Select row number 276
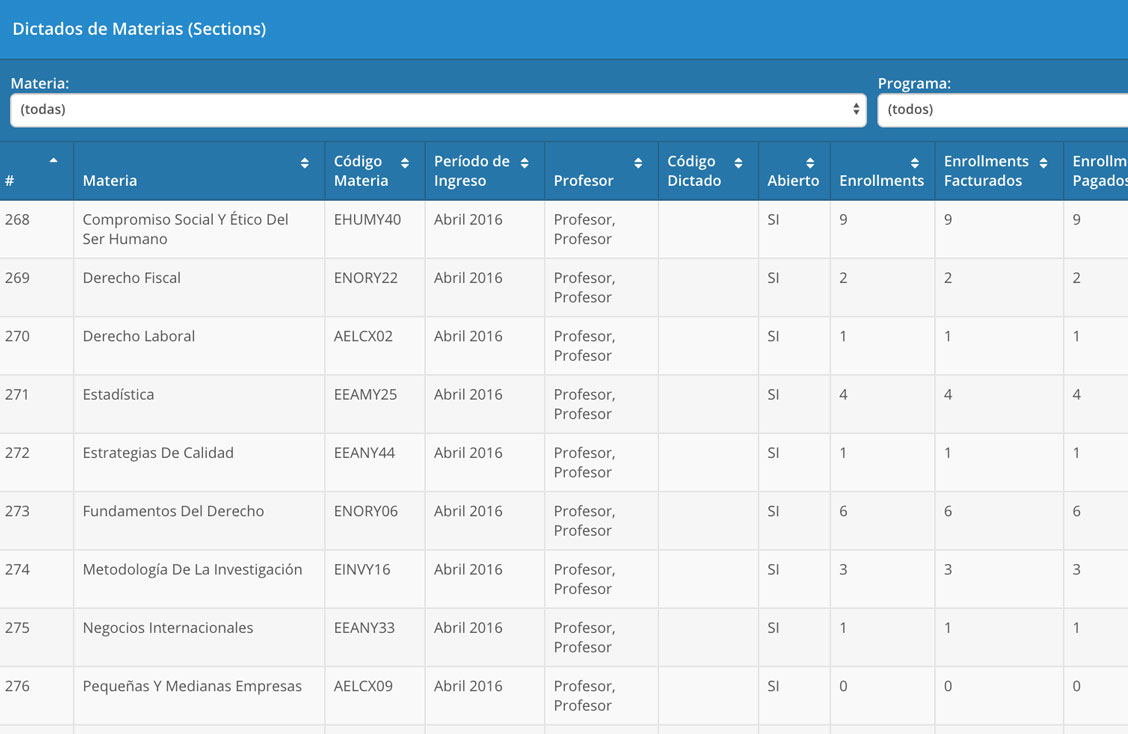Screen dimensions: 1128x734 click(17, 686)
